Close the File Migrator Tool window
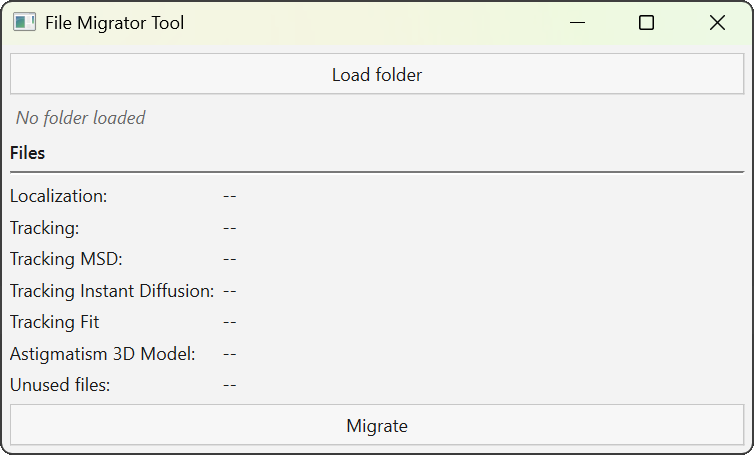Image resolution: width=754 pixels, height=455 pixels. 717,23
